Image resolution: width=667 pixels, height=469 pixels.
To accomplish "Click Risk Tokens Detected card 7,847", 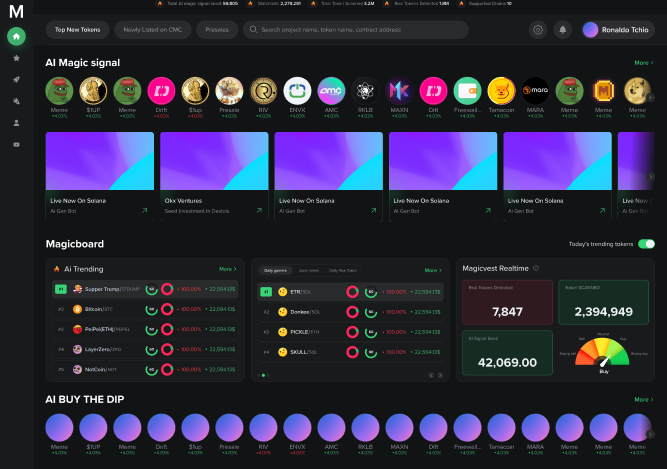I will coord(507,302).
